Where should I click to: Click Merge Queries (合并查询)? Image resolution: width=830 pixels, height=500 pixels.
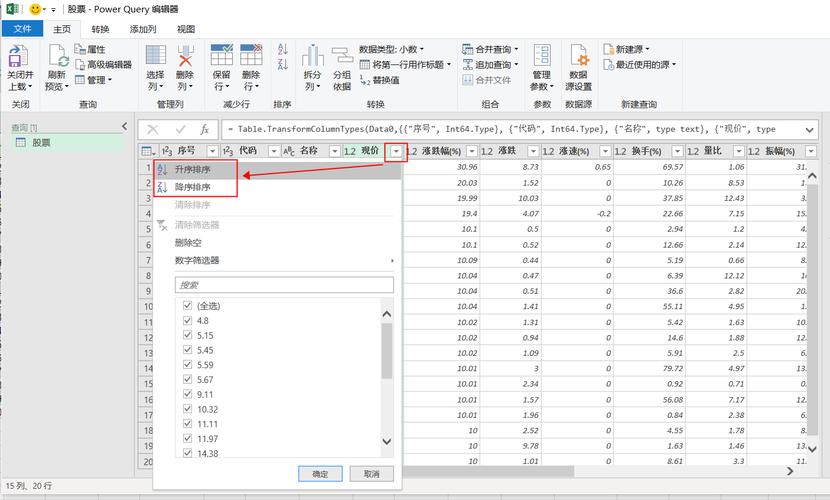click(490, 49)
